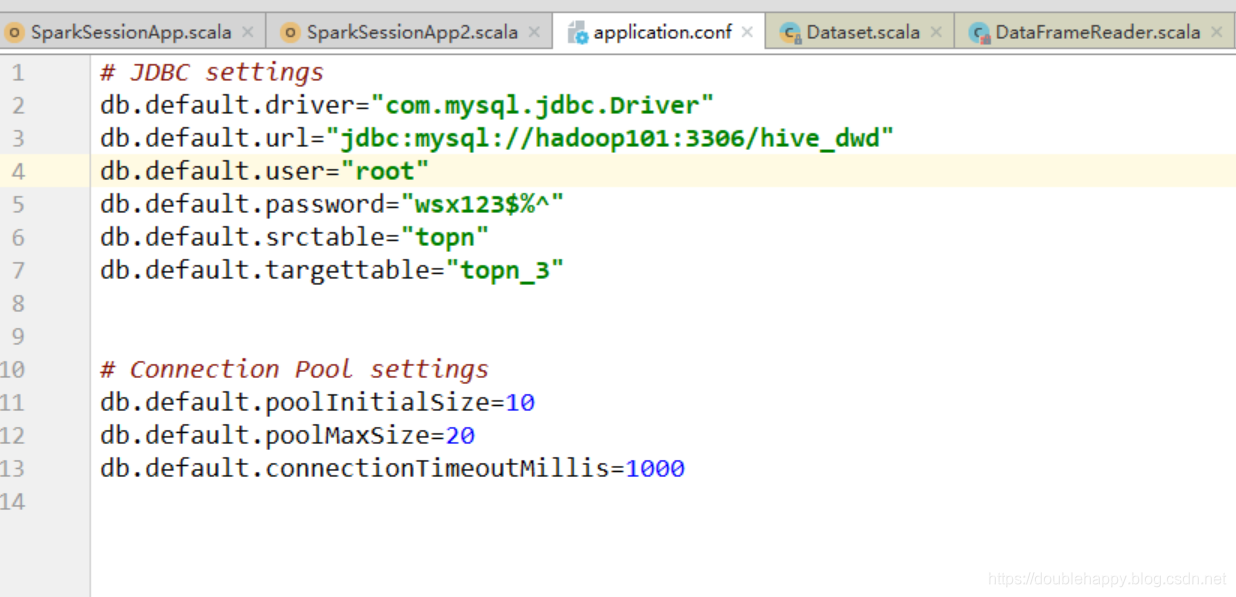The width and height of the screenshot is (1236, 597).
Task: Click the "topn" srctable value
Action: (445, 237)
